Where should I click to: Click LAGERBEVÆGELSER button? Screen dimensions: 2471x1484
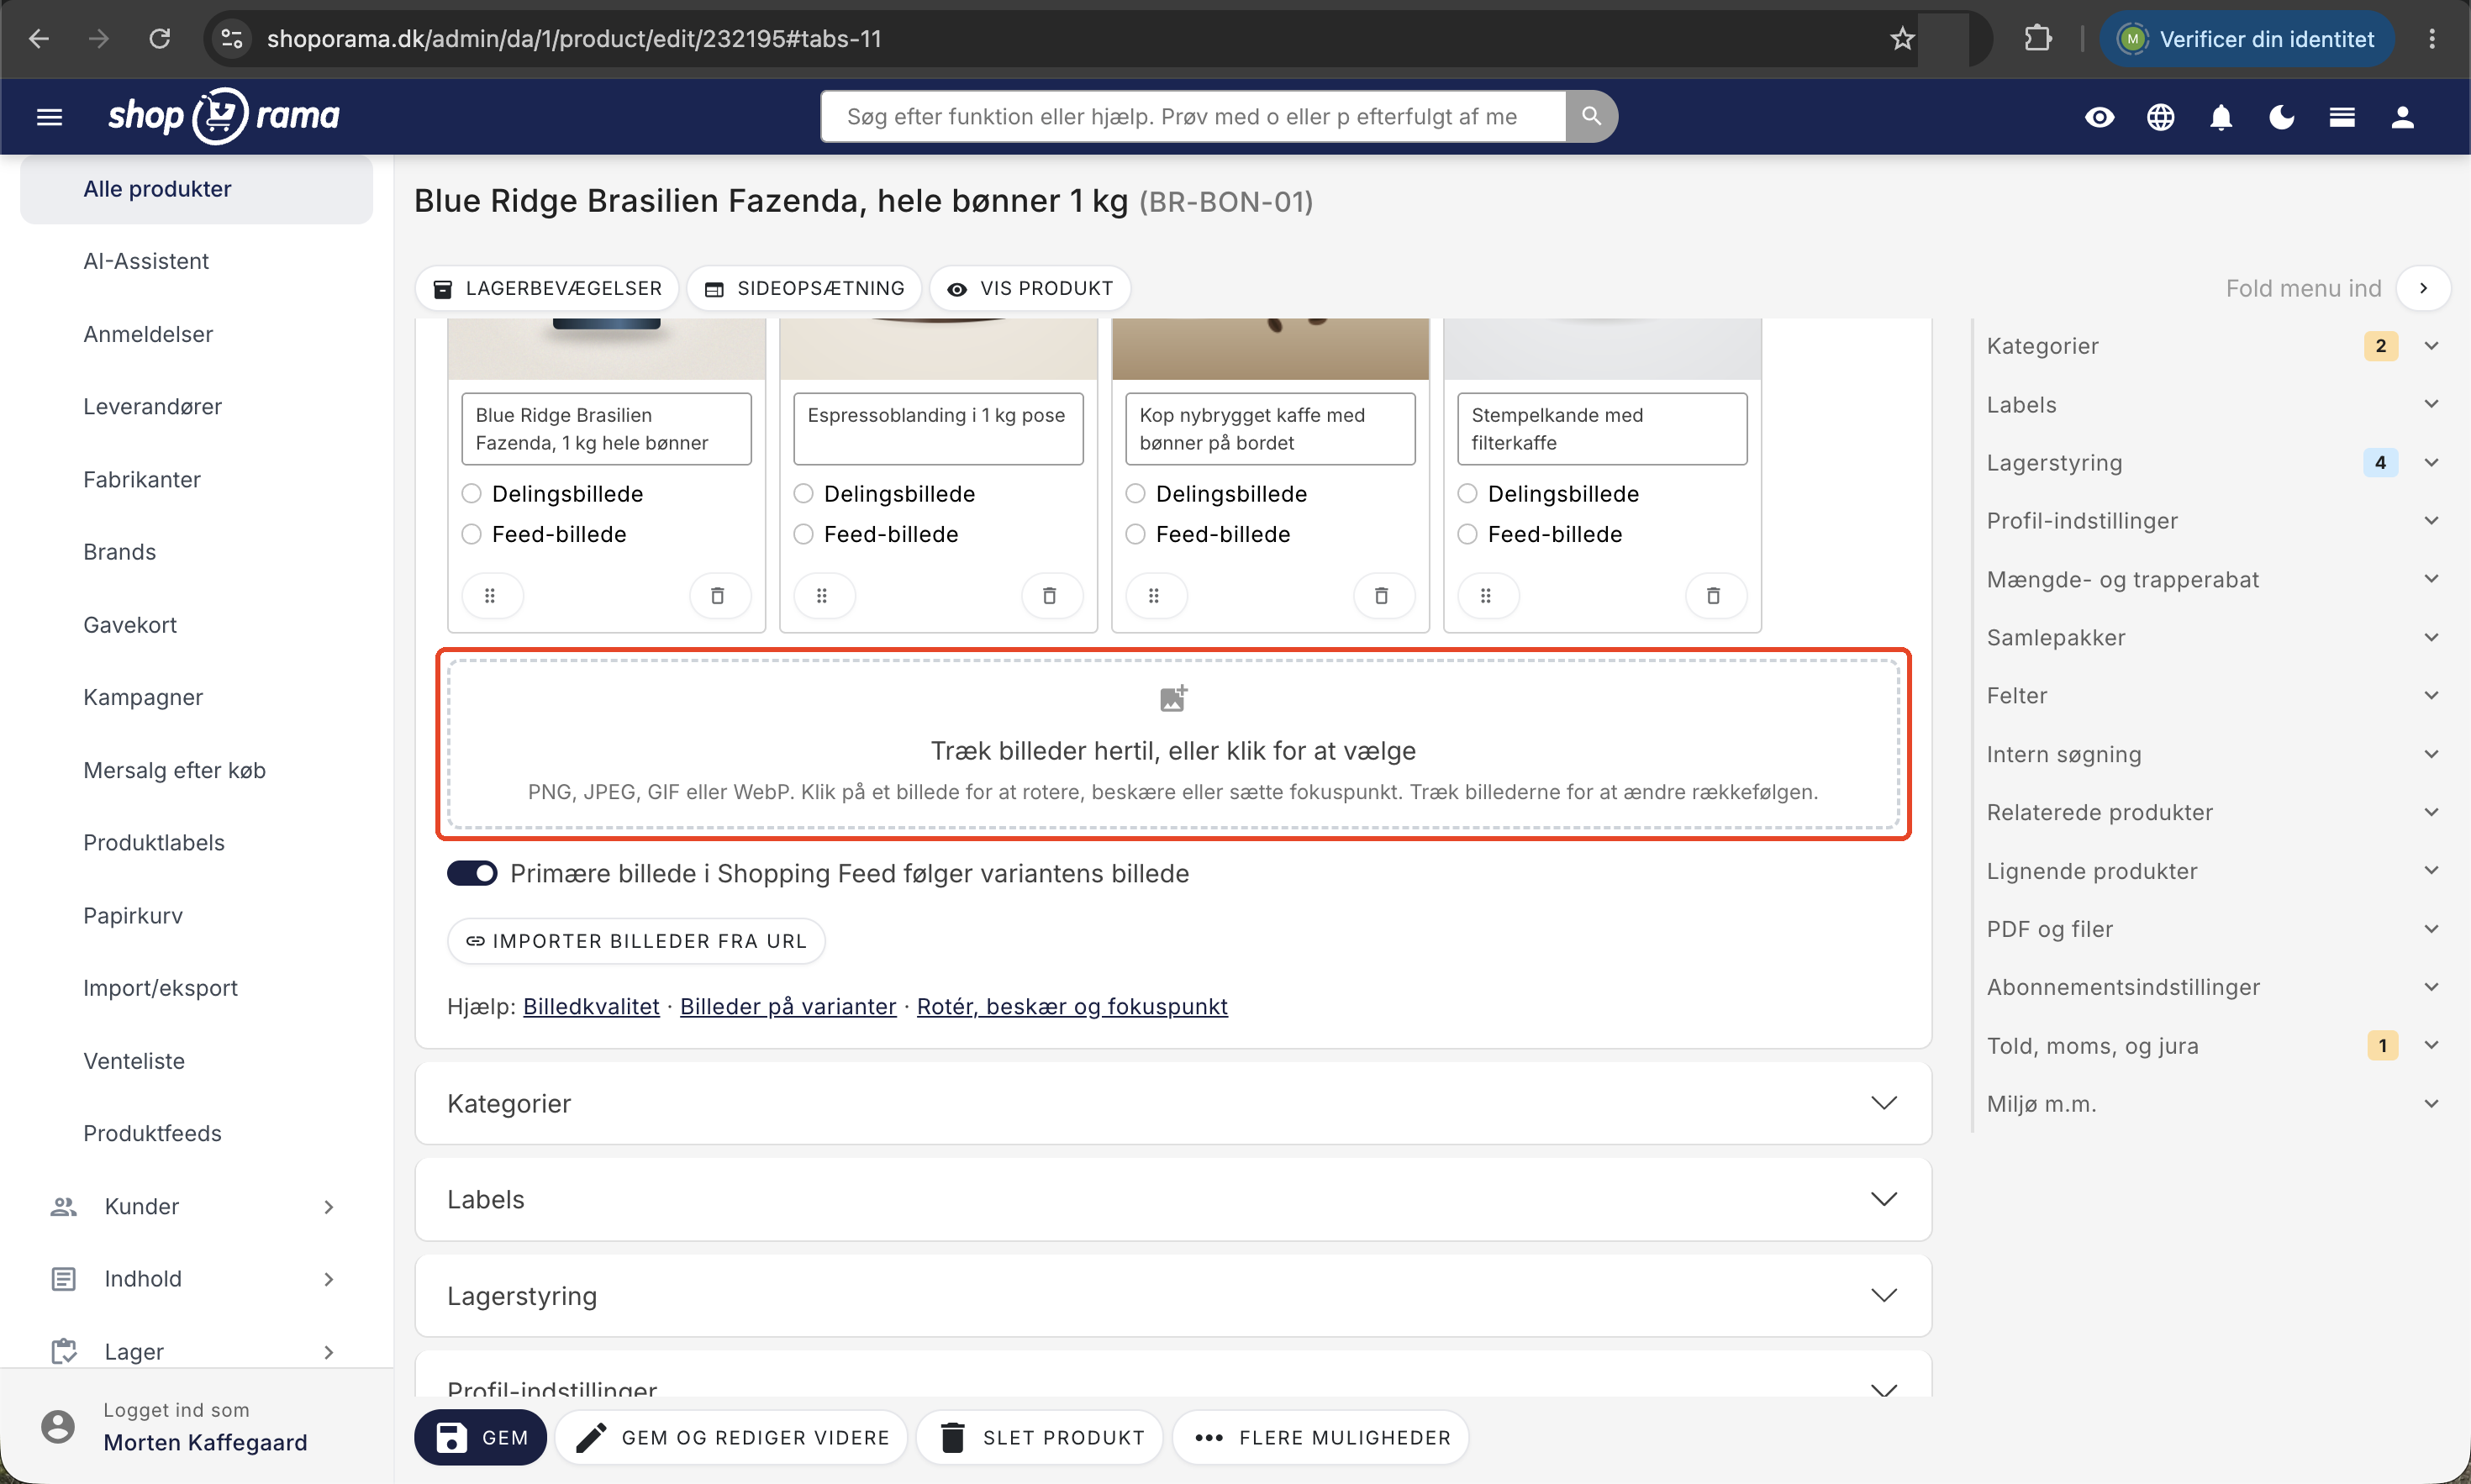pos(547,288)
